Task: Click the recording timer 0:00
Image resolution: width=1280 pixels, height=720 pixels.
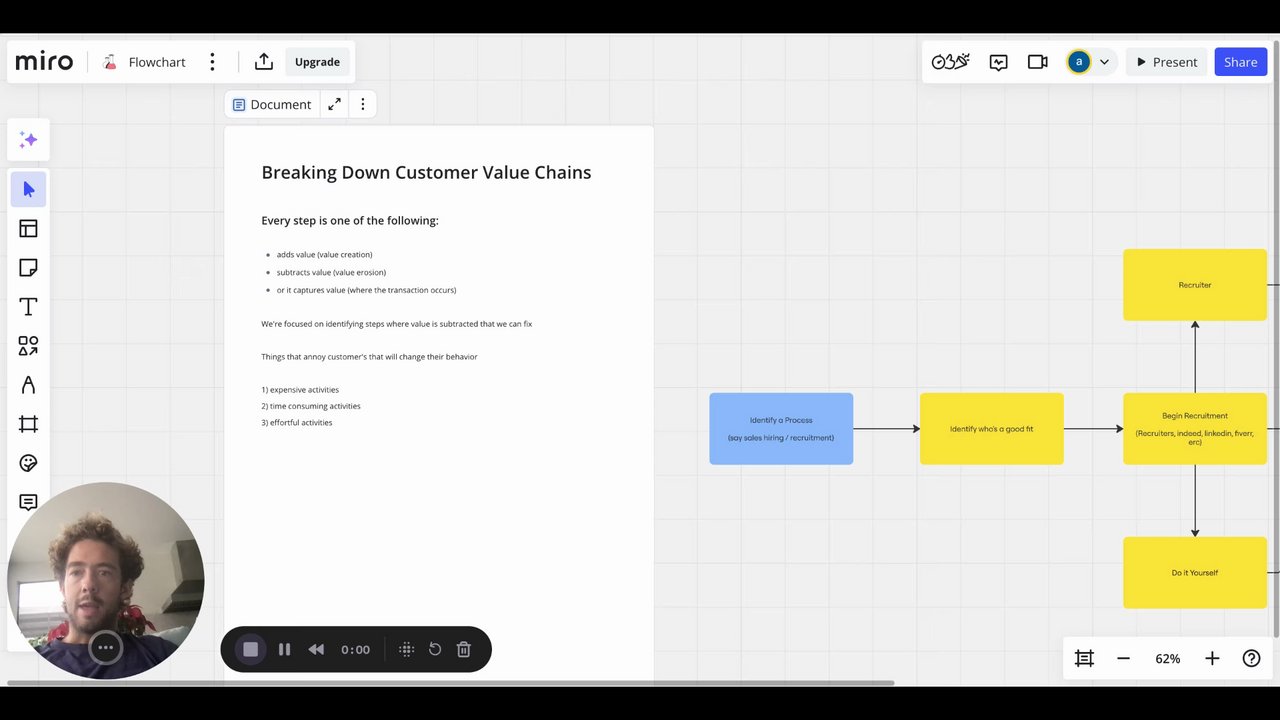Action: click(355, 649)
